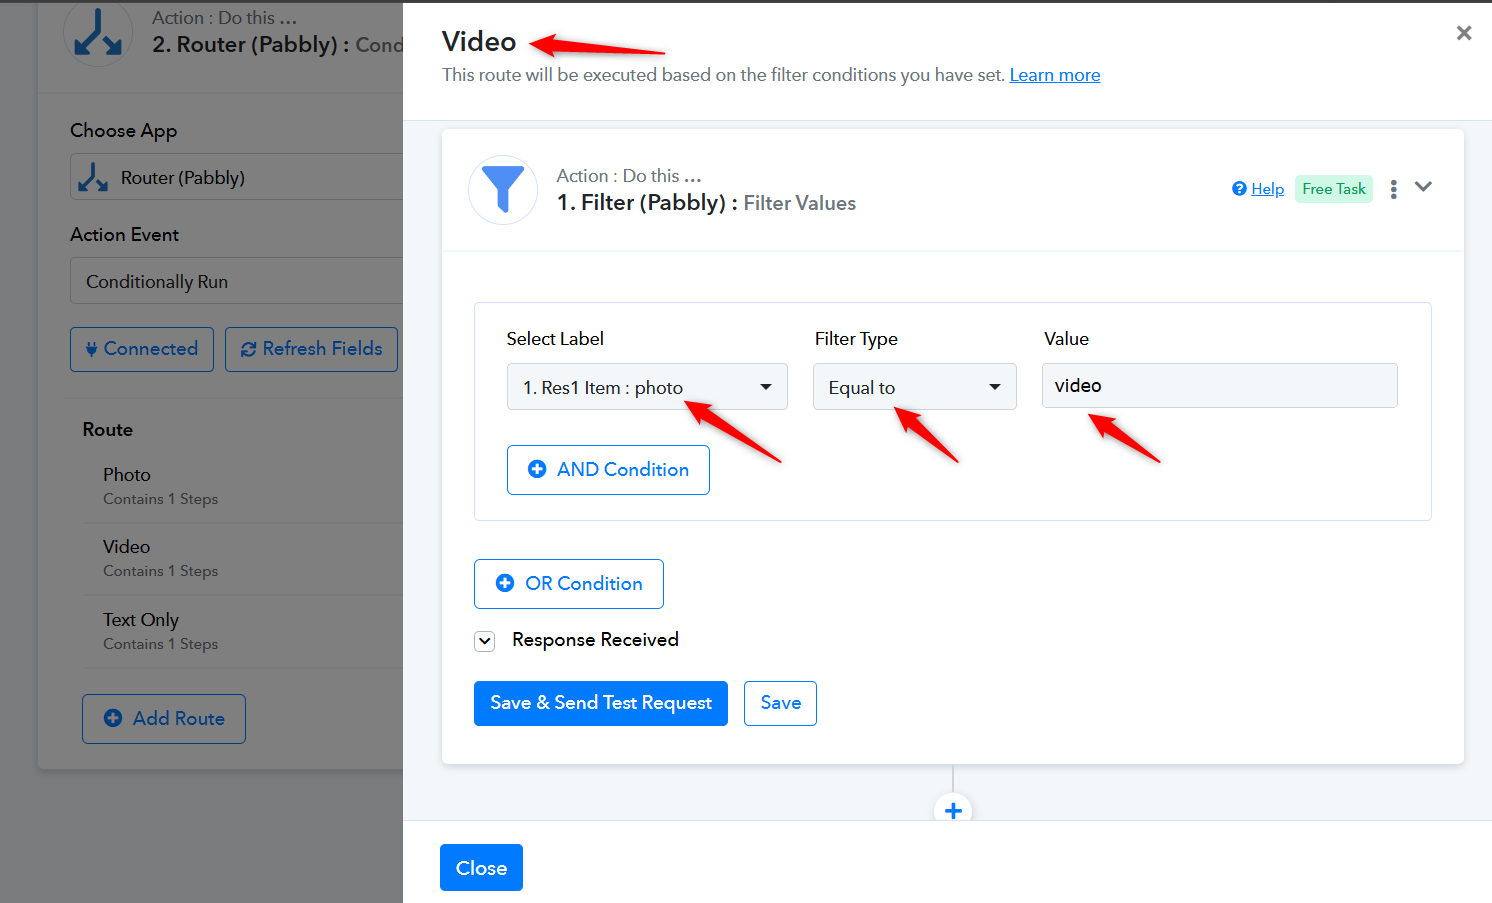Click the blue Filter funnel icon
The image size is (1492, 903).
point(503,189)
